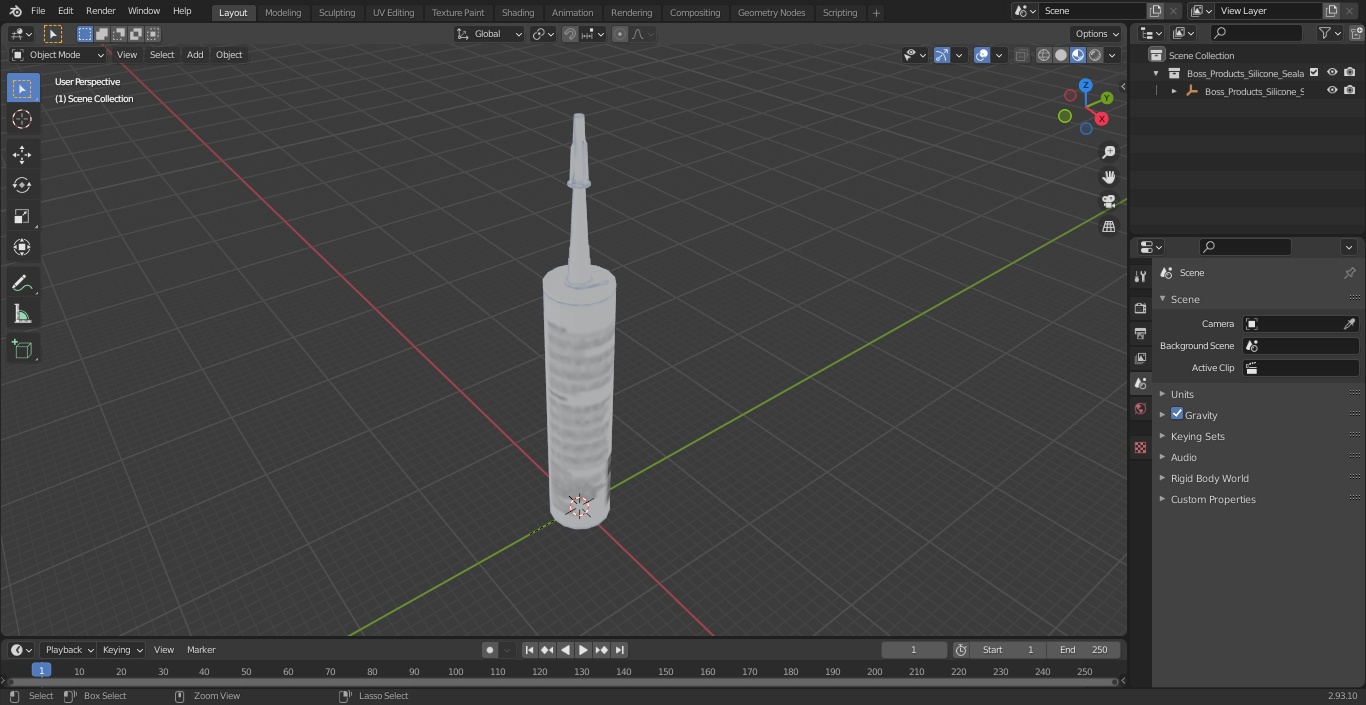The height and width of the screenshot is (705, 1366).
Task: Activate the Select Box tool in the toolbar
Action: coord(22,88)
